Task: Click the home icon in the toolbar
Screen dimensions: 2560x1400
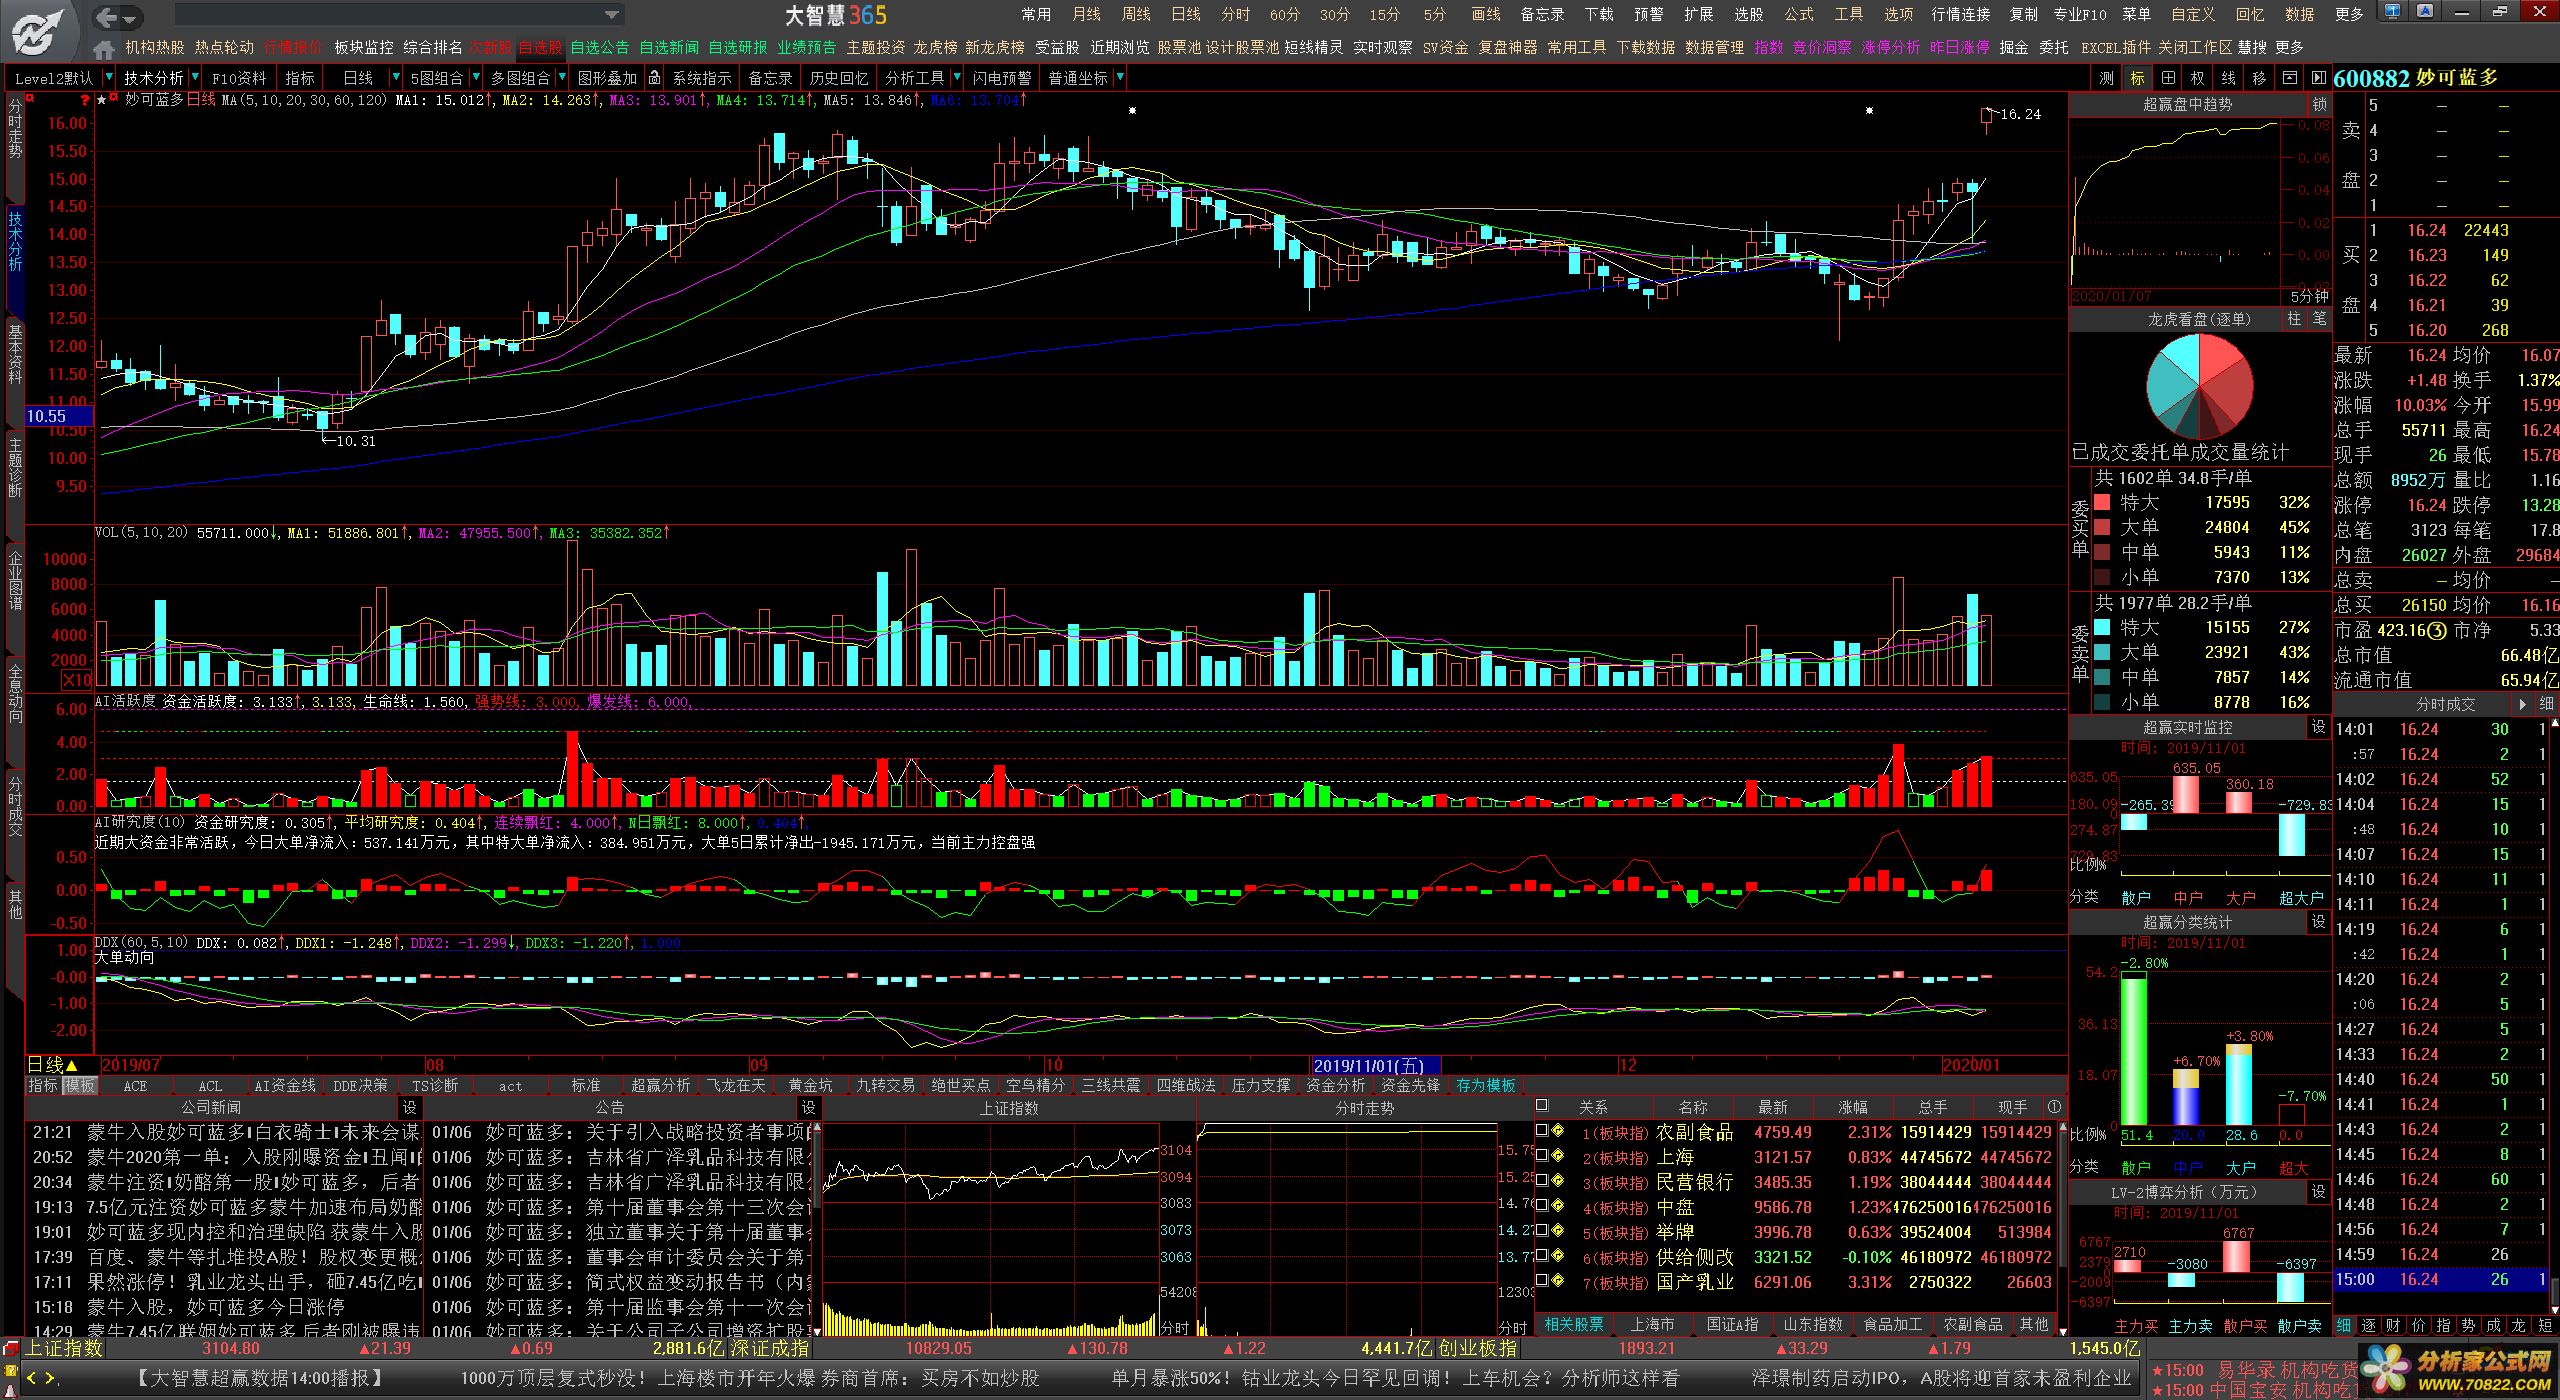Action: pyautogui.click(x=103, y=49)
